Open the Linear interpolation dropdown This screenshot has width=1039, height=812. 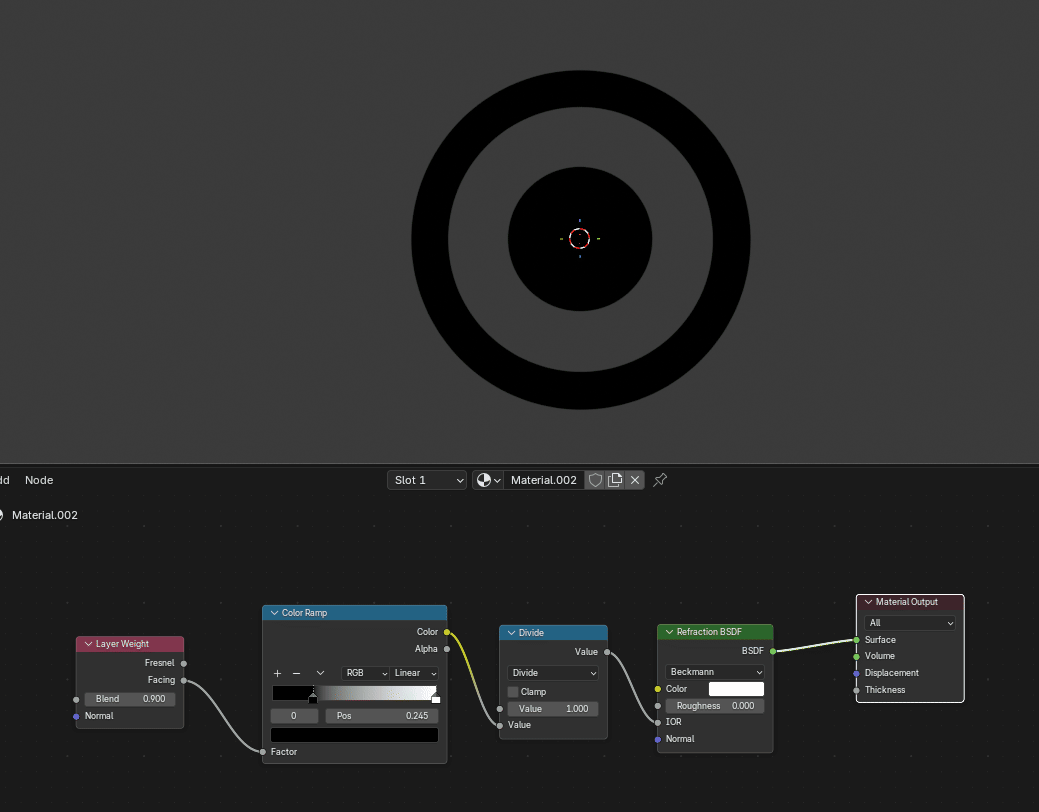pos(414,673)
